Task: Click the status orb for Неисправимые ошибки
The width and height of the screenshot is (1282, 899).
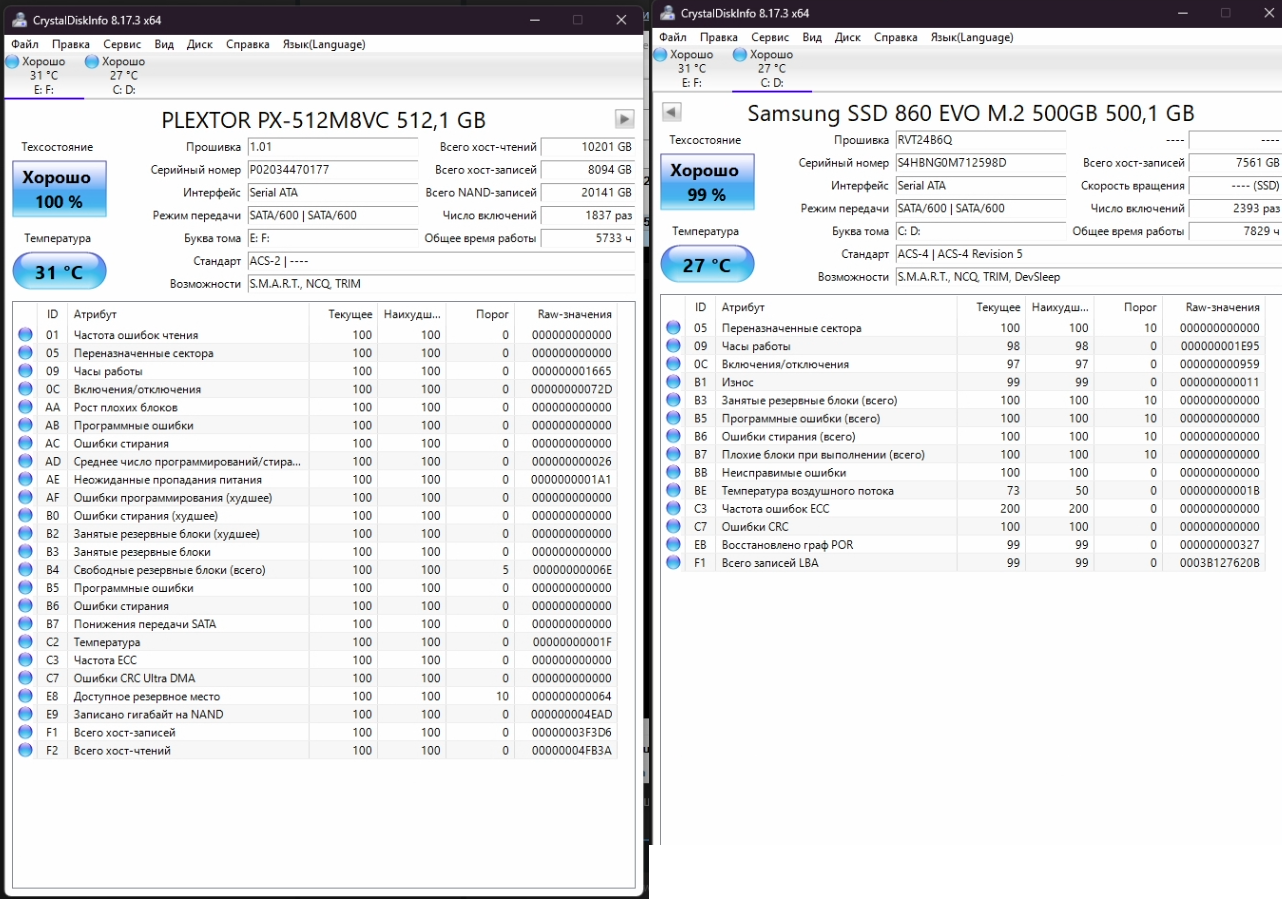Action: (674, 473)
